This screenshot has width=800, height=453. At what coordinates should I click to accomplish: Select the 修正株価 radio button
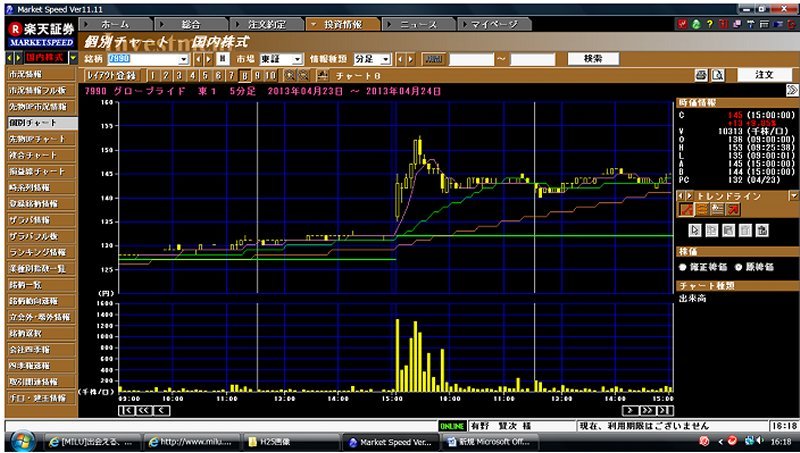[684, 268]
